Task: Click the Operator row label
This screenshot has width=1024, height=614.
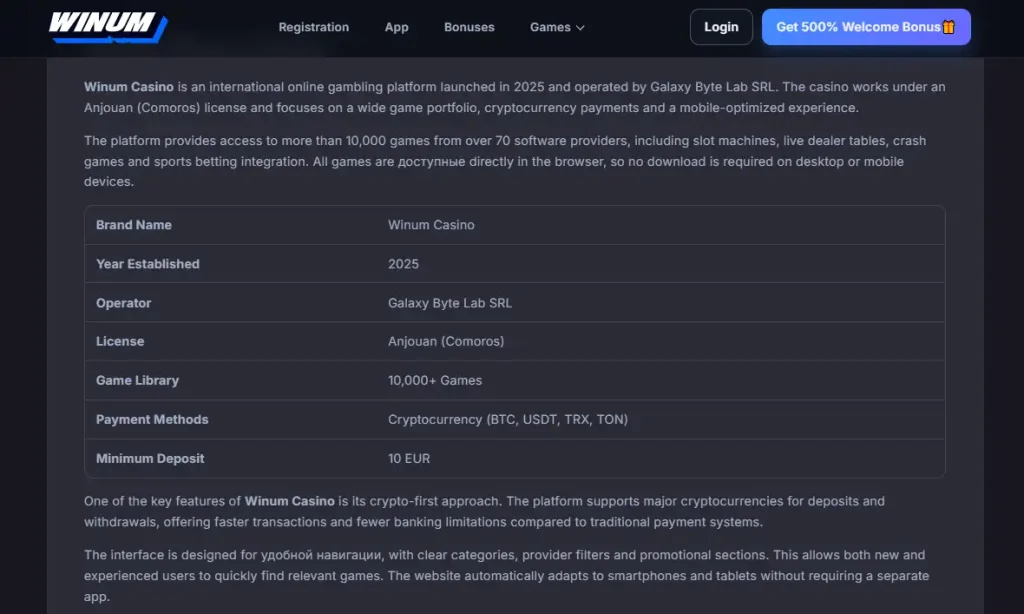Action: (123, 303)
